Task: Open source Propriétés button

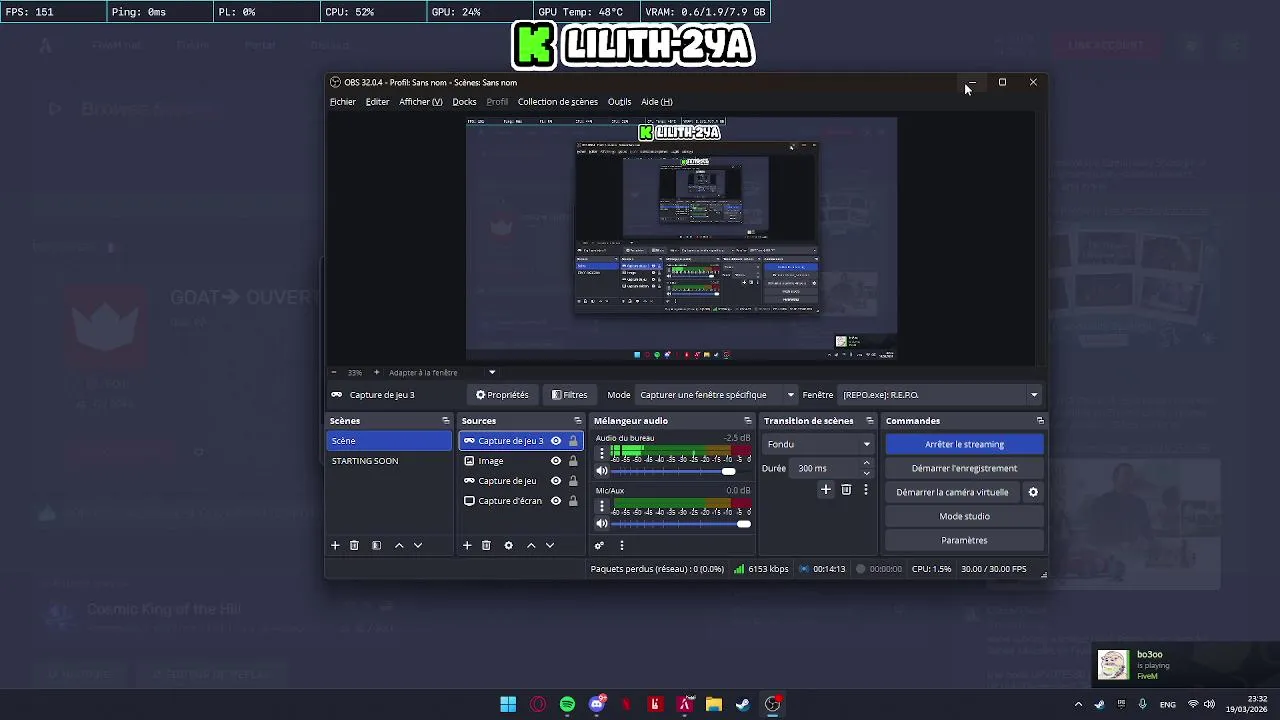Action: 502,395
